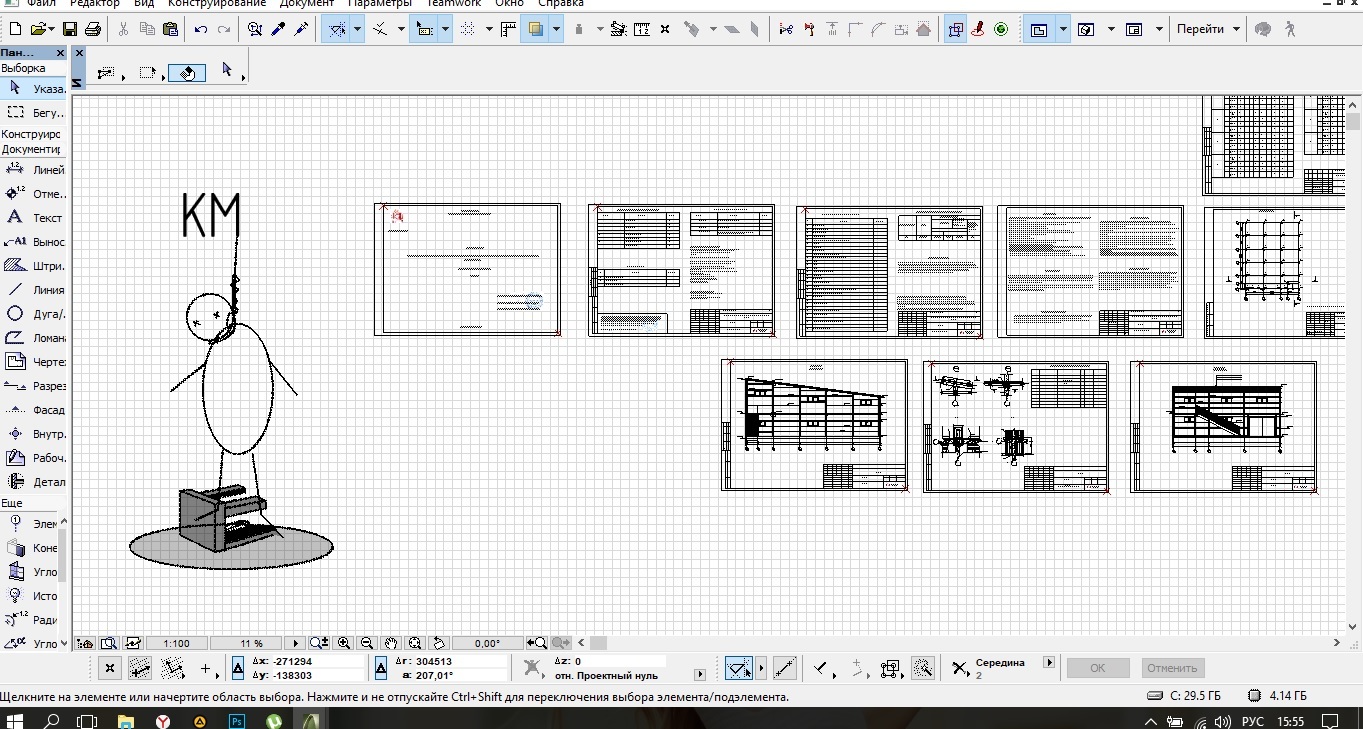
Task: Click the zoom-in magnifier in the bottom bar
Action: click(x=344, y=643)
